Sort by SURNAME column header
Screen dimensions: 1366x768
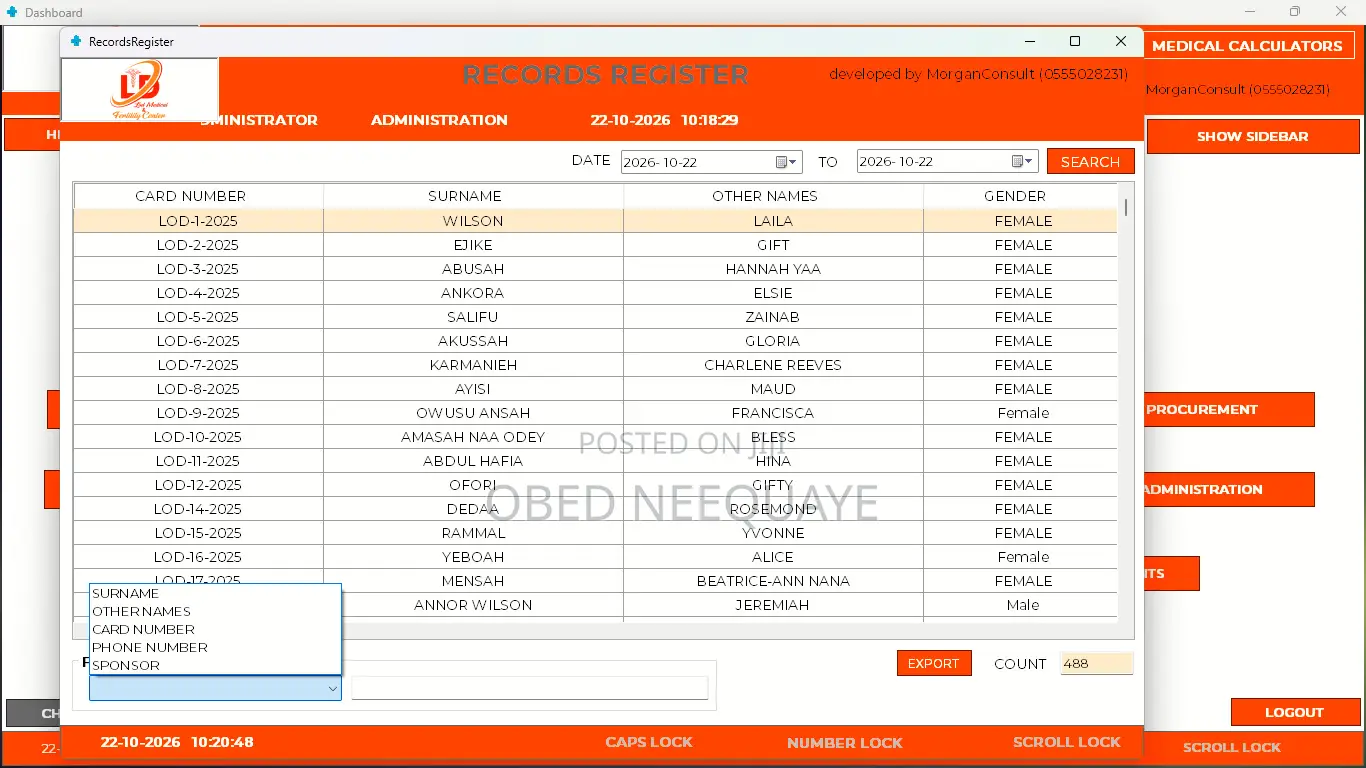tap(473, 196)
